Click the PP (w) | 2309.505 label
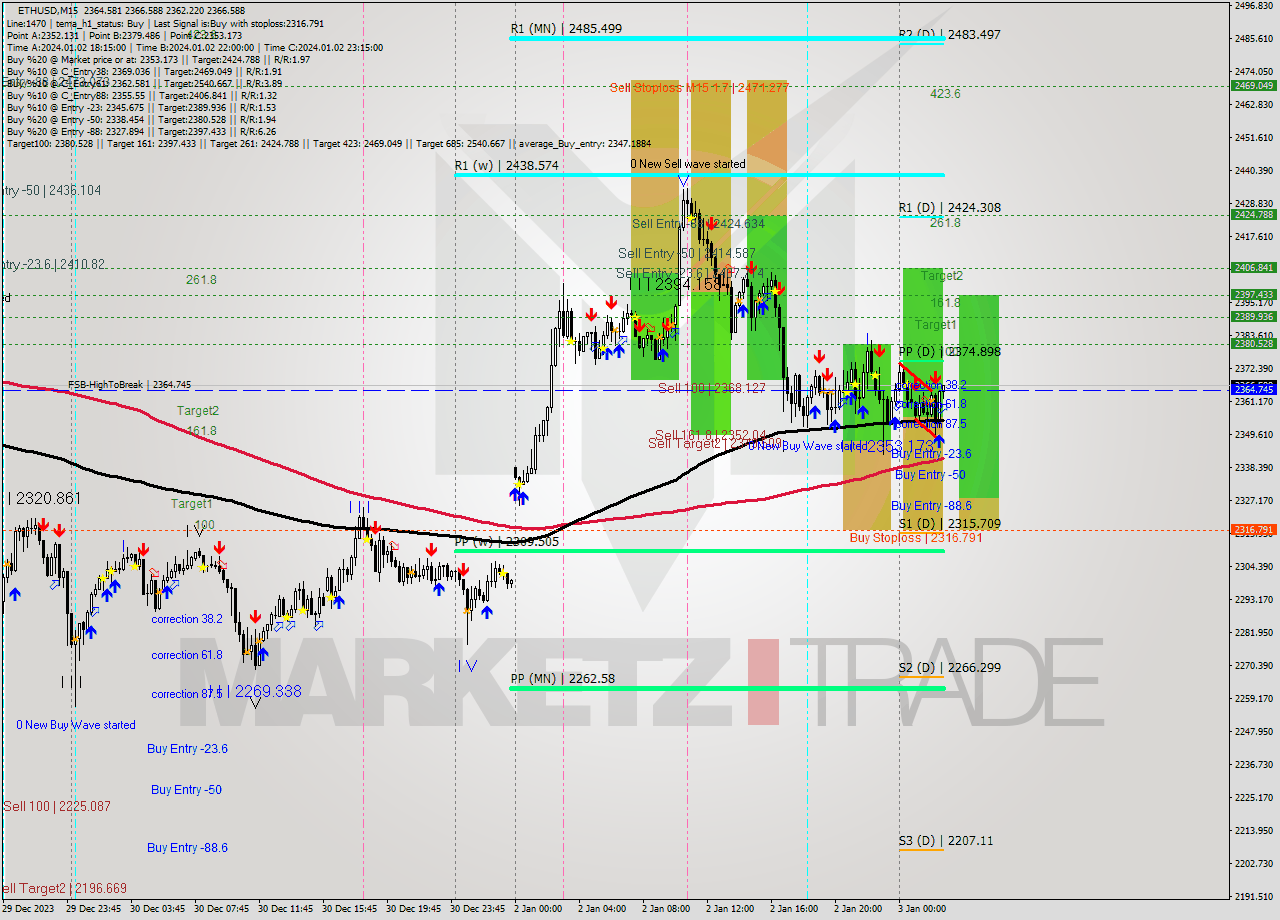Image resolution: width=1280 pixels, height=920 pixels. click(506, 541)
